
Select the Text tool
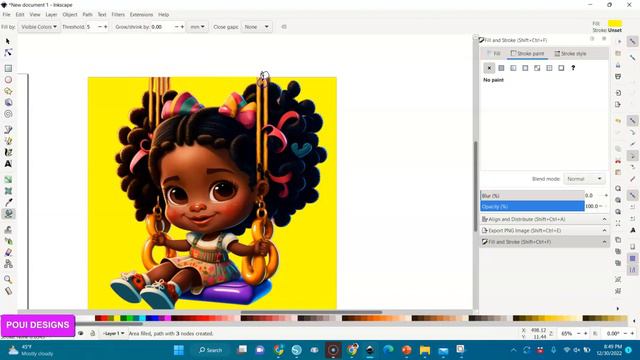pos(8,164)
